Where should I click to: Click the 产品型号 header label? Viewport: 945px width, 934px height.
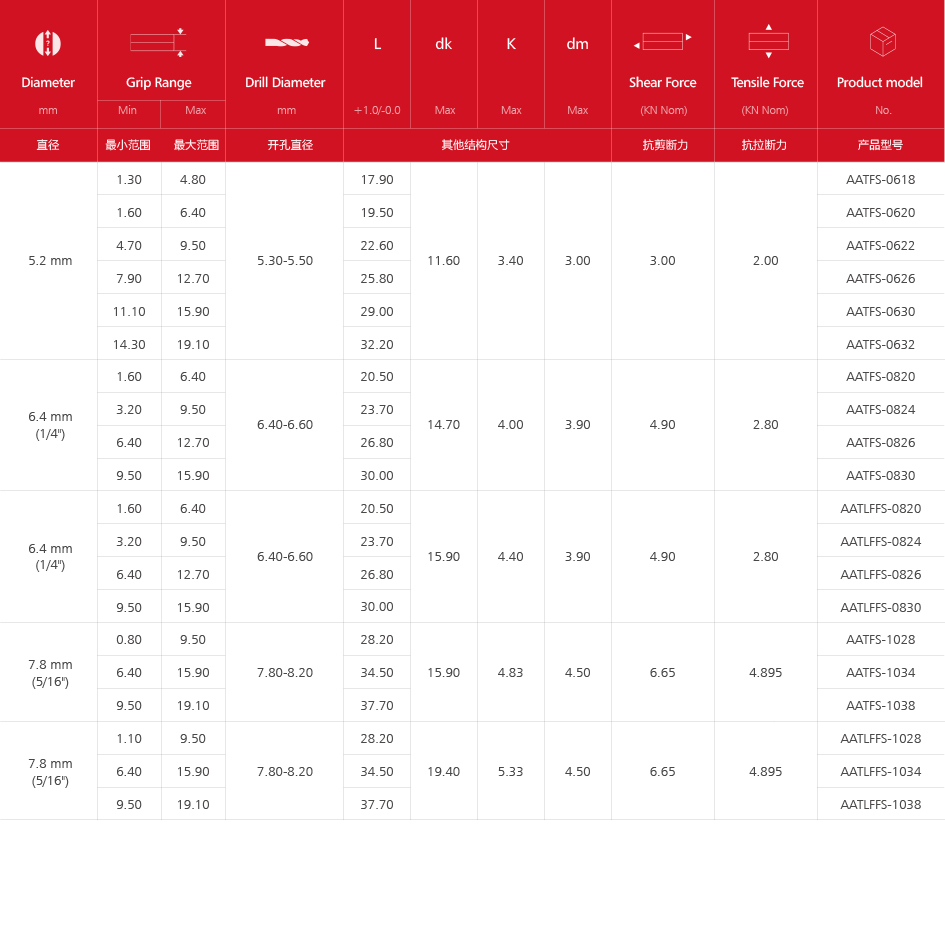880,145
